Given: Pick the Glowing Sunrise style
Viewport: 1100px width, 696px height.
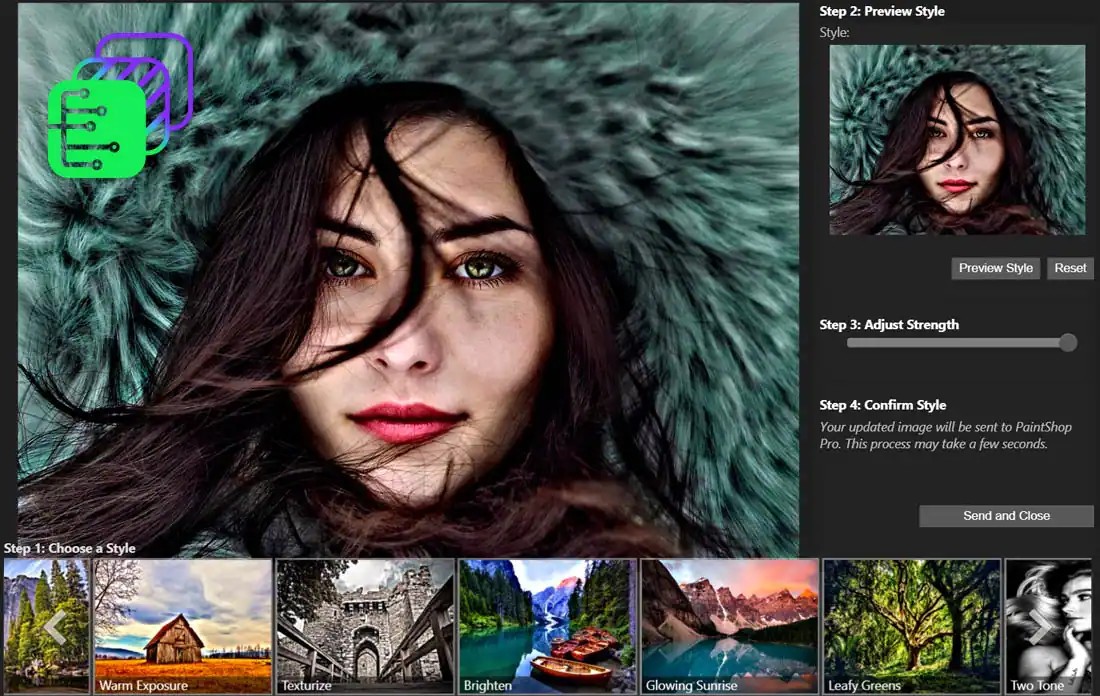Looking at the screenshot, I should click(730, 626).
